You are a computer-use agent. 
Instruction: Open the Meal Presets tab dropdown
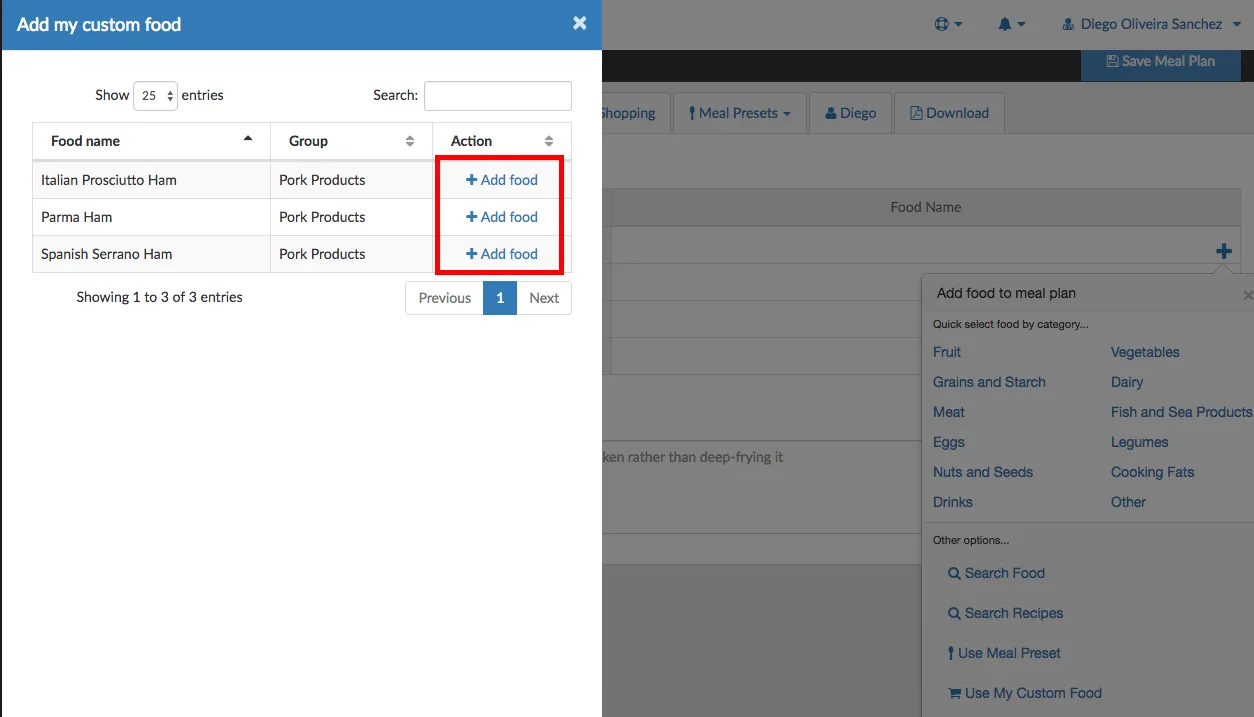coord(739,113)
